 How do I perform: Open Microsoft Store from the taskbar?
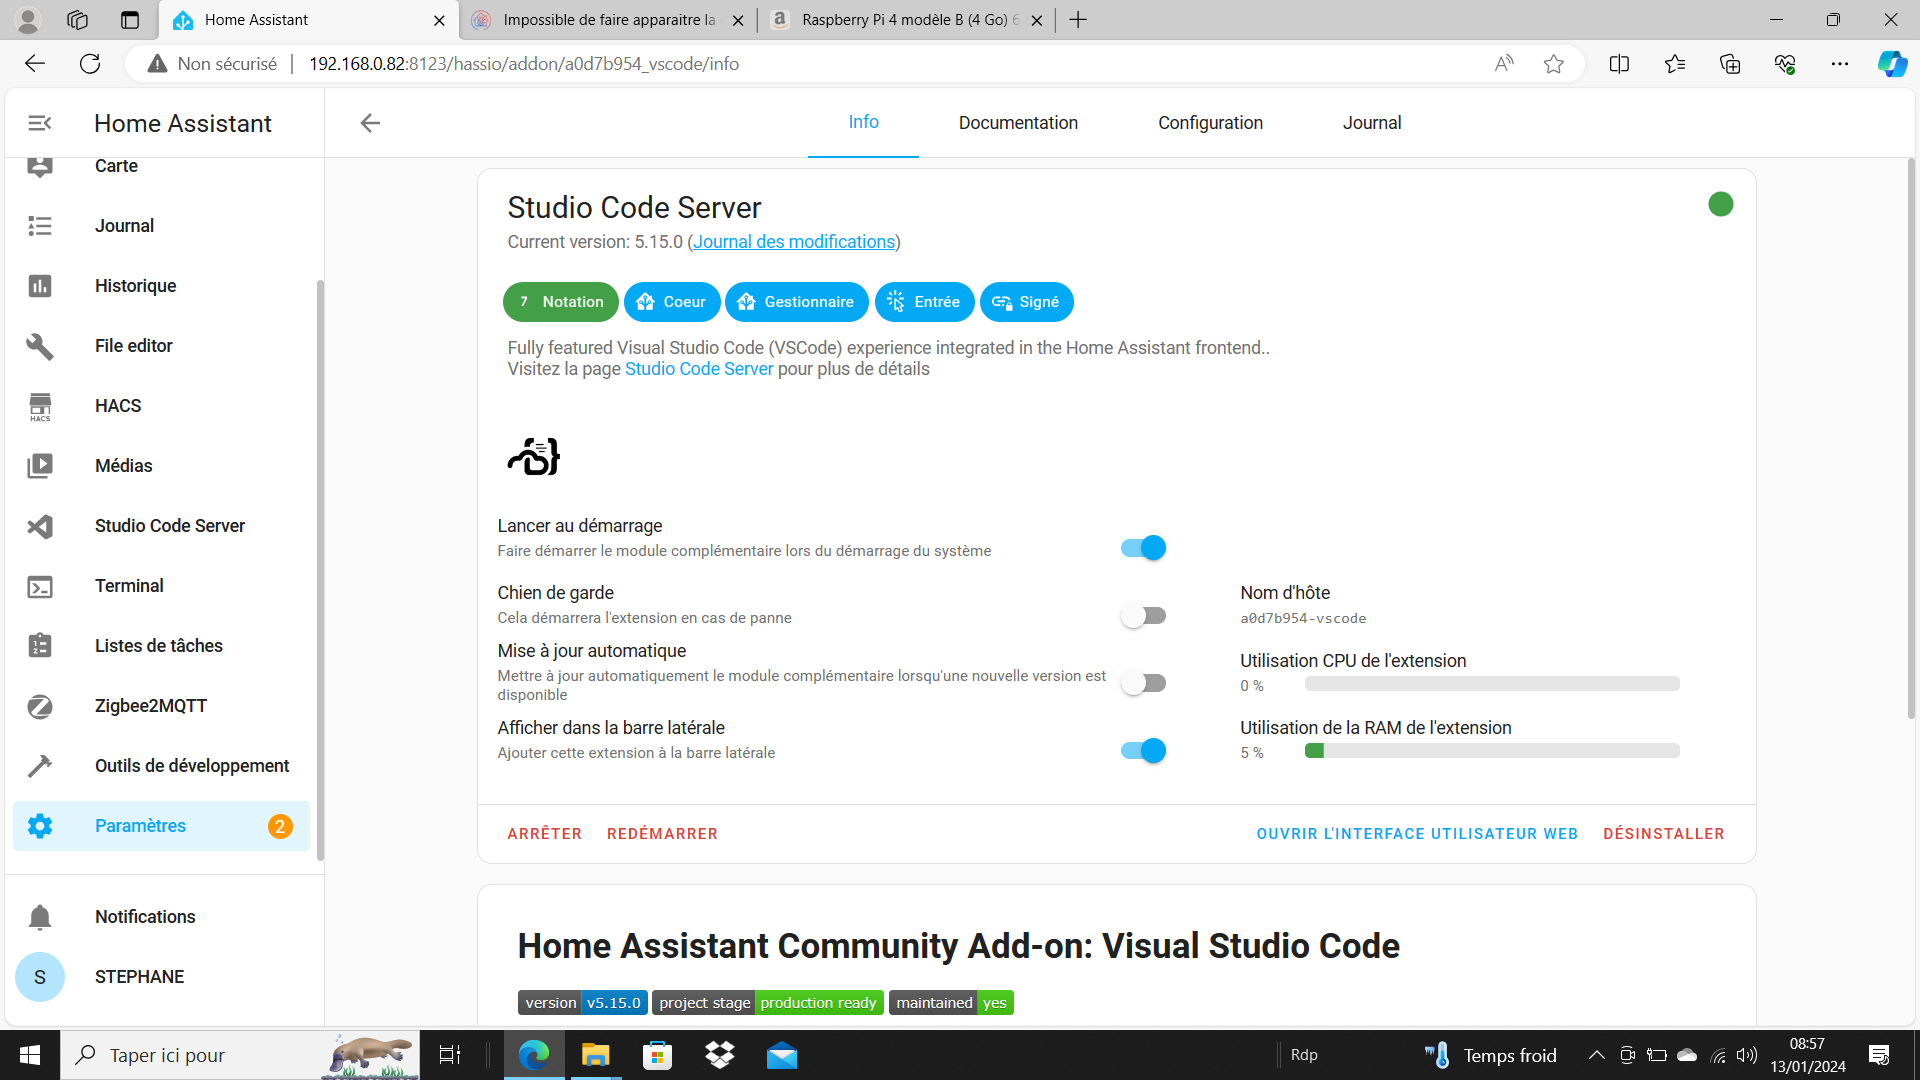pos(658,1055)
